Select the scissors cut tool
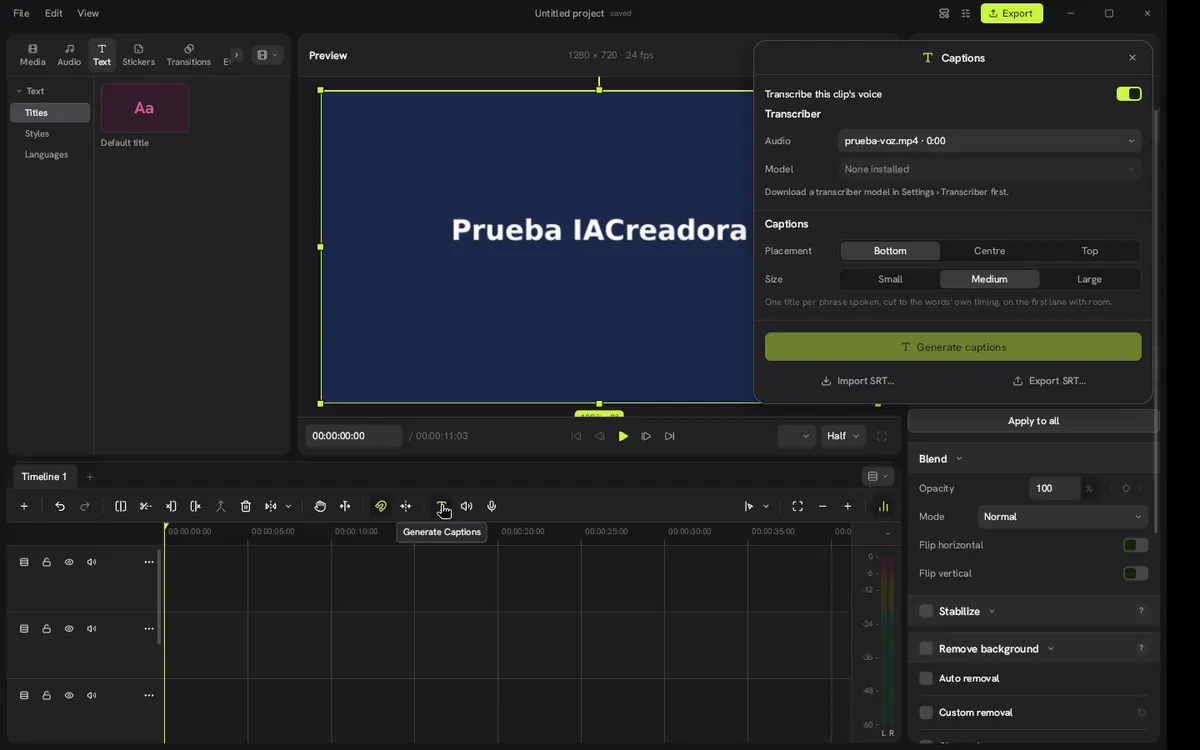Screen dimensions: 1200x750 pos(146,506)
